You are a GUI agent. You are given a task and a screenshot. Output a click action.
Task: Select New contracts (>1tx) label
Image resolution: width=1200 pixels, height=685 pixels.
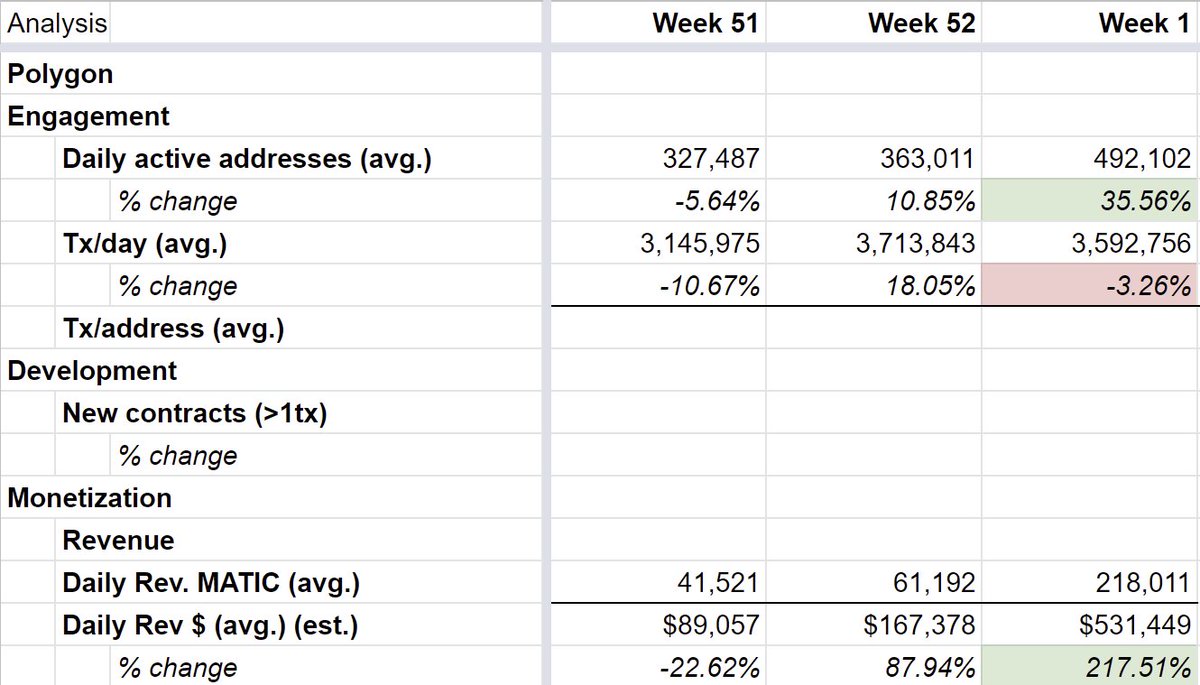point(195,413)
